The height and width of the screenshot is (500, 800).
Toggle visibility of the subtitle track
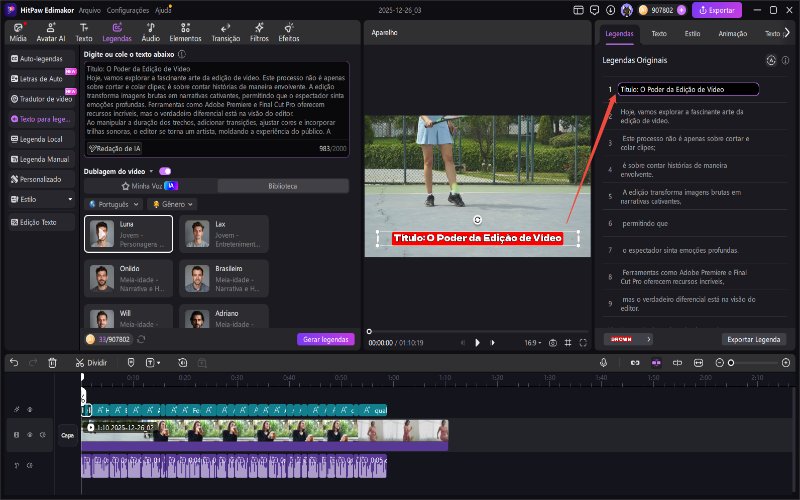click(30, 410)
